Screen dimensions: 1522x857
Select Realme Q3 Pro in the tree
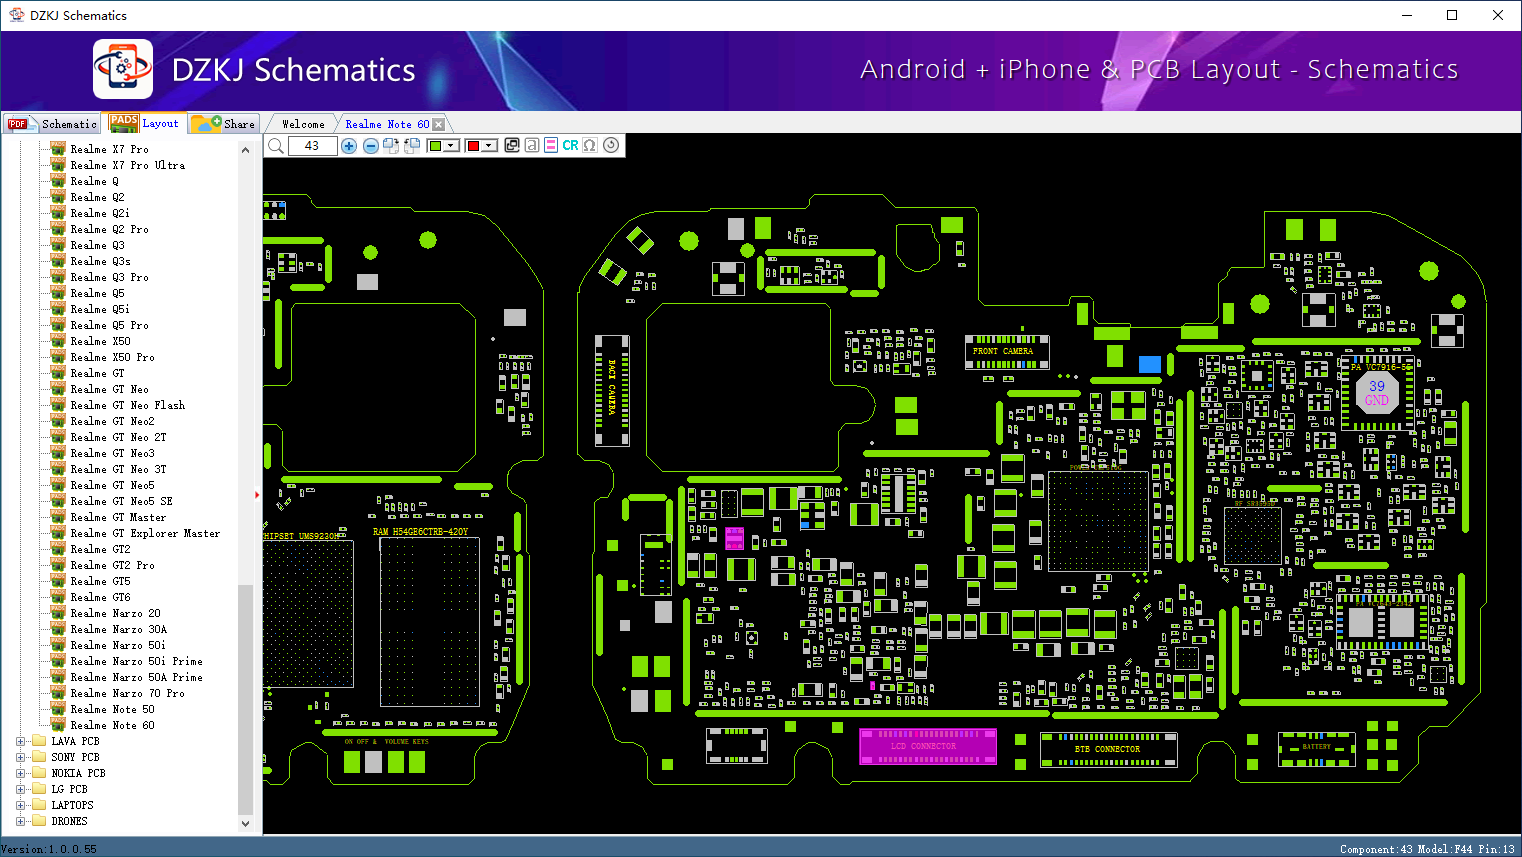(109, 277)
